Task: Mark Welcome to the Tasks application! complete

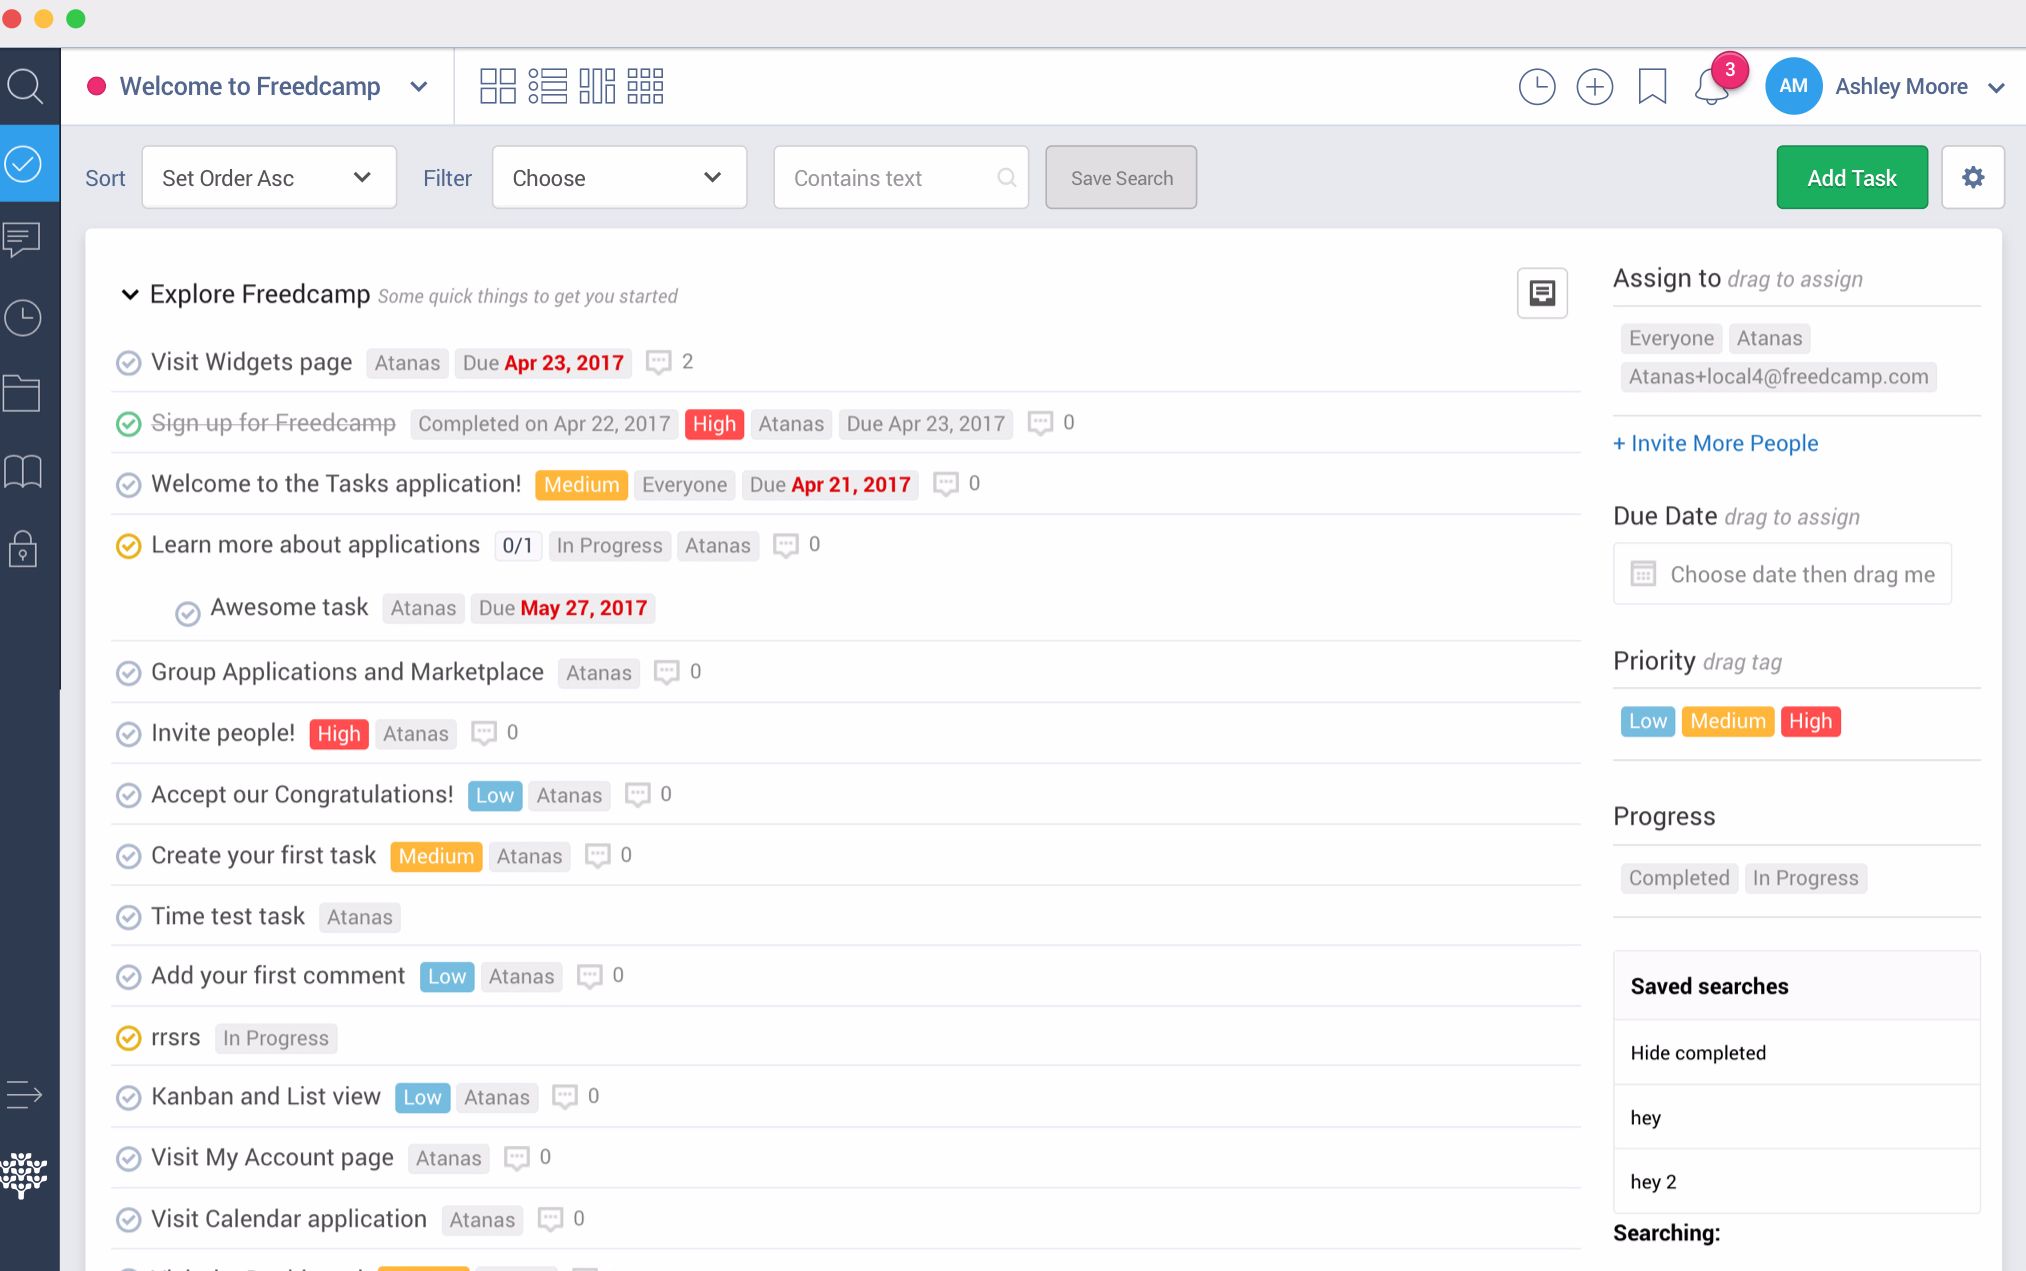Action: (x=128, y=485)
